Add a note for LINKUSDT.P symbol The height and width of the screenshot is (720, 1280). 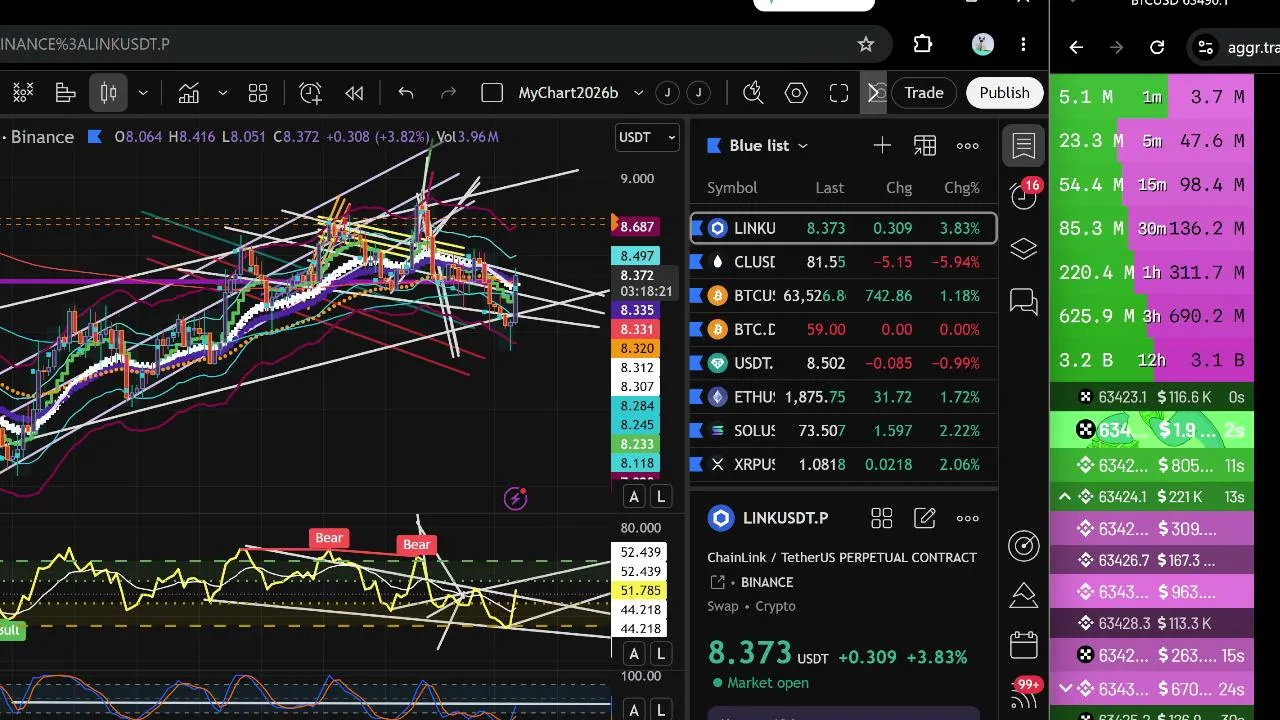tap(925, 518)
